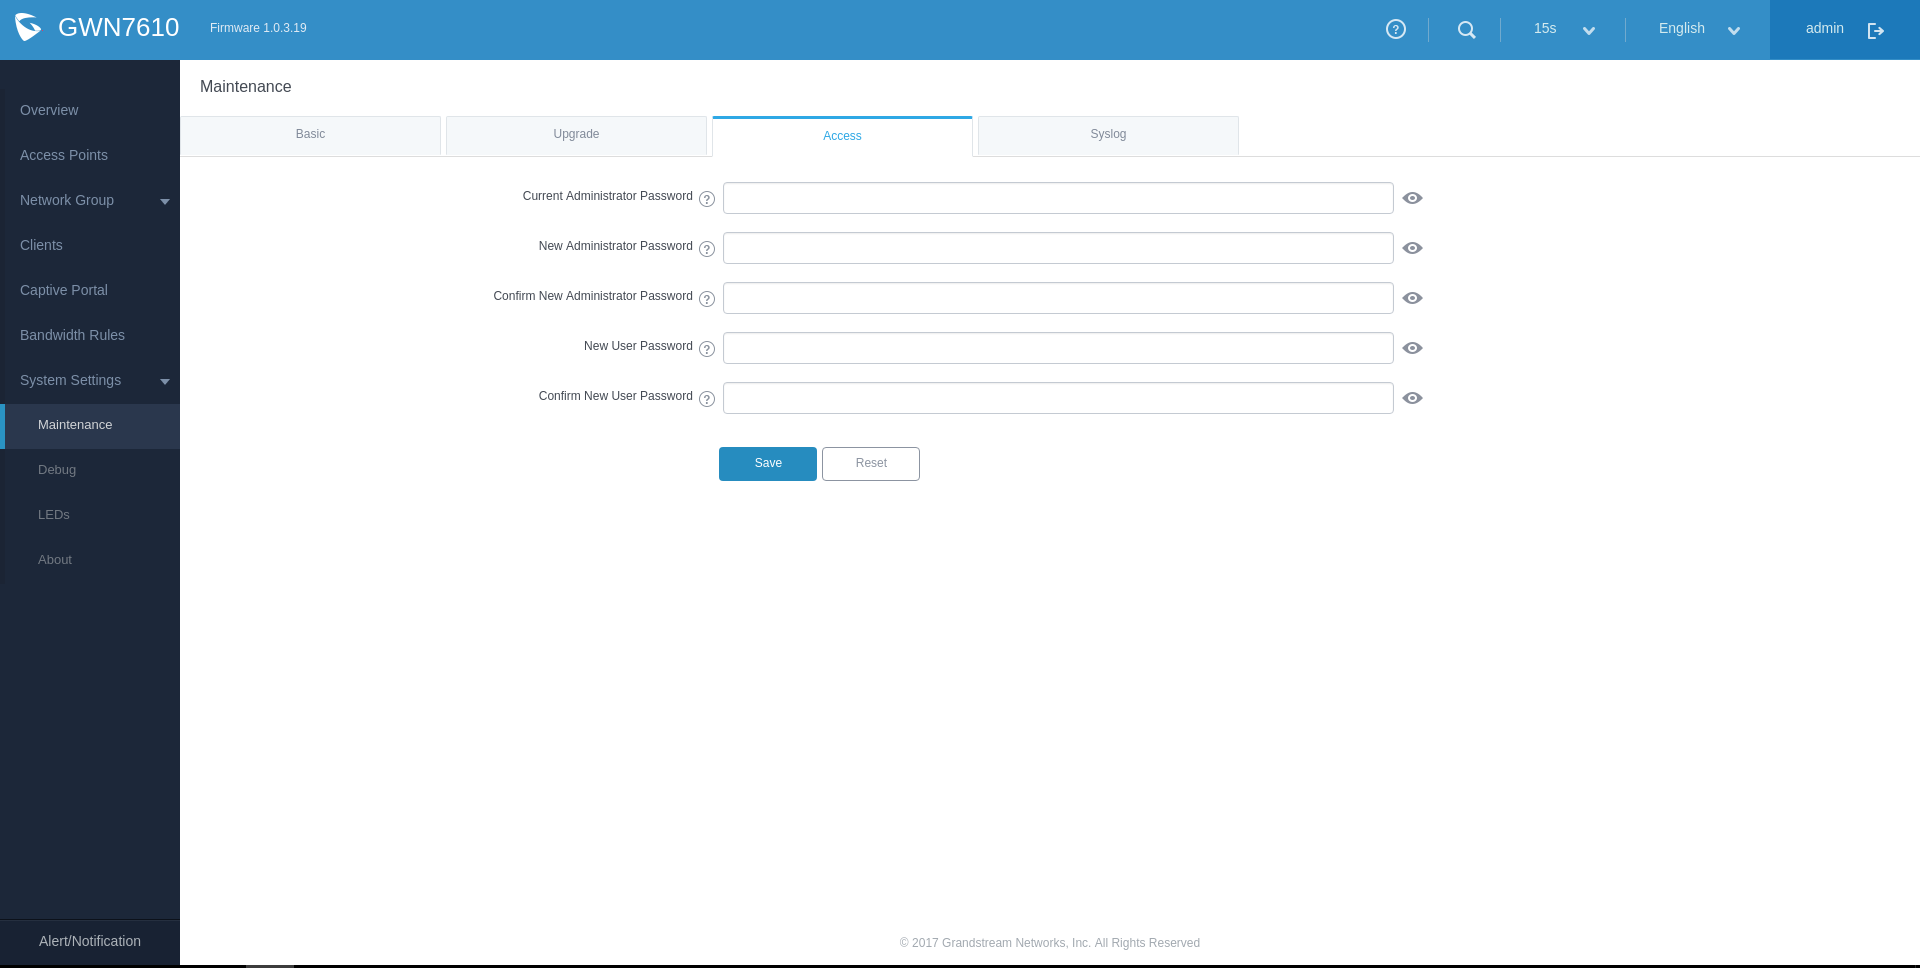Toggle visibility of Confirm New User Password
1920x968 pixels.
coord(1412,398)
